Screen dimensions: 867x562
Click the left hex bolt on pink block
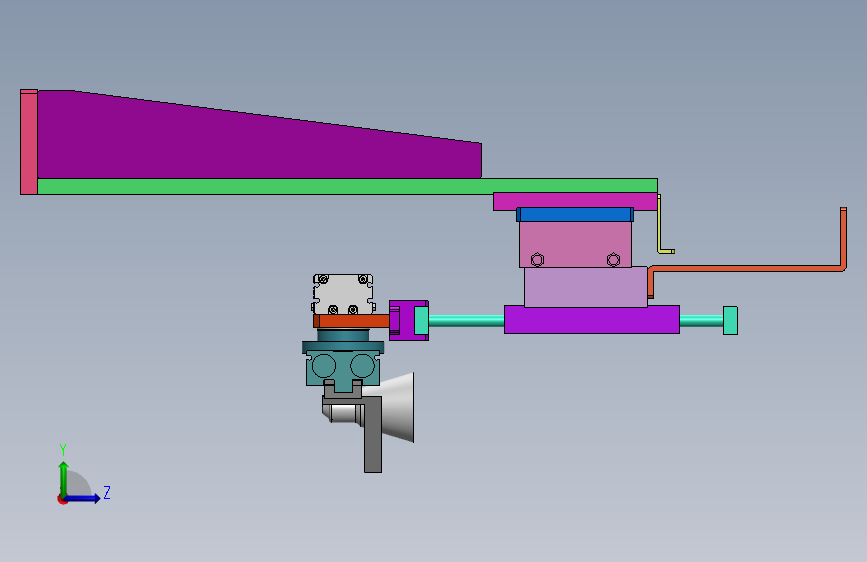click(x=537, y=259)
